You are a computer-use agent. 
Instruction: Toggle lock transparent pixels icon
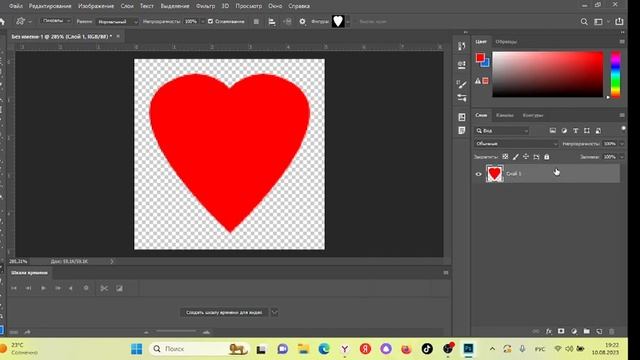click(505, 157)
